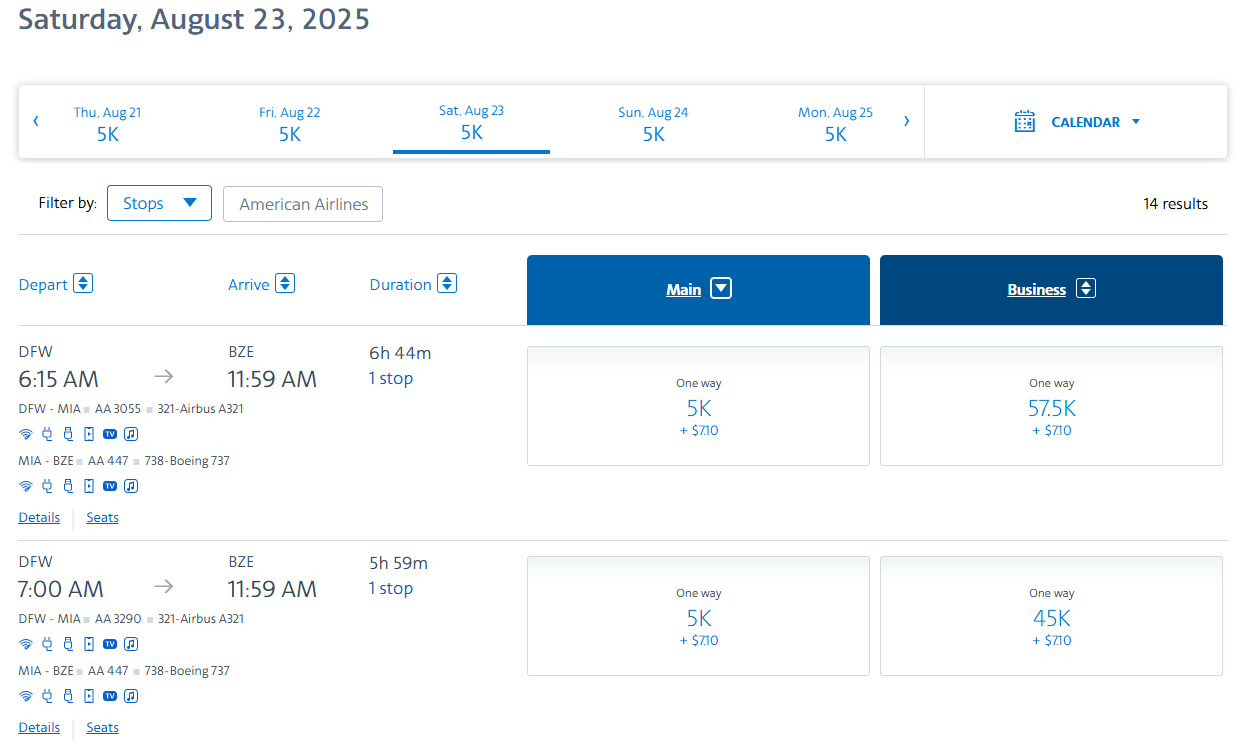This screenshot has width=1246, height=744.
Task: Select the Fri, Aug 22 date tab
Action: (x=290, y=121)
